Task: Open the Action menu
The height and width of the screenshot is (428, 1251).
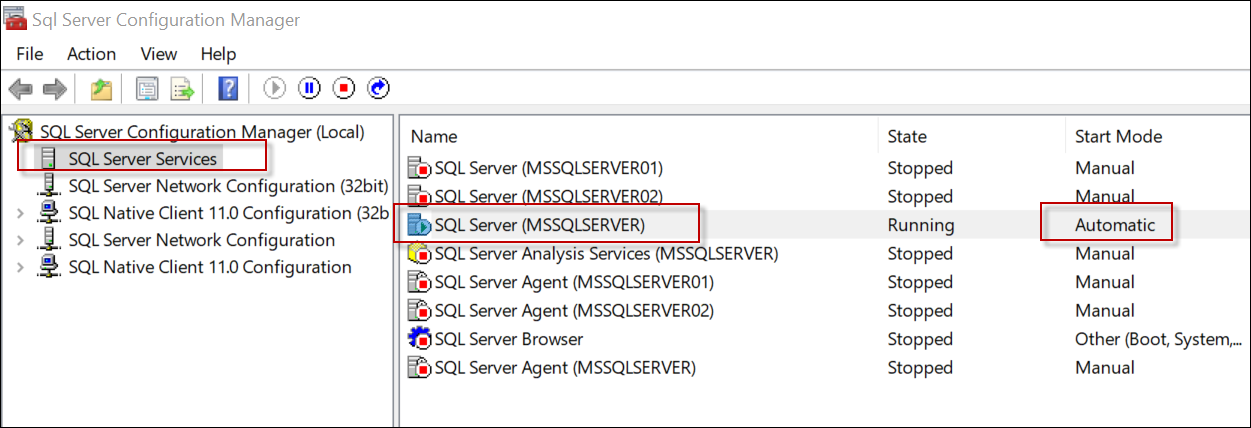Action: (91, 54)
